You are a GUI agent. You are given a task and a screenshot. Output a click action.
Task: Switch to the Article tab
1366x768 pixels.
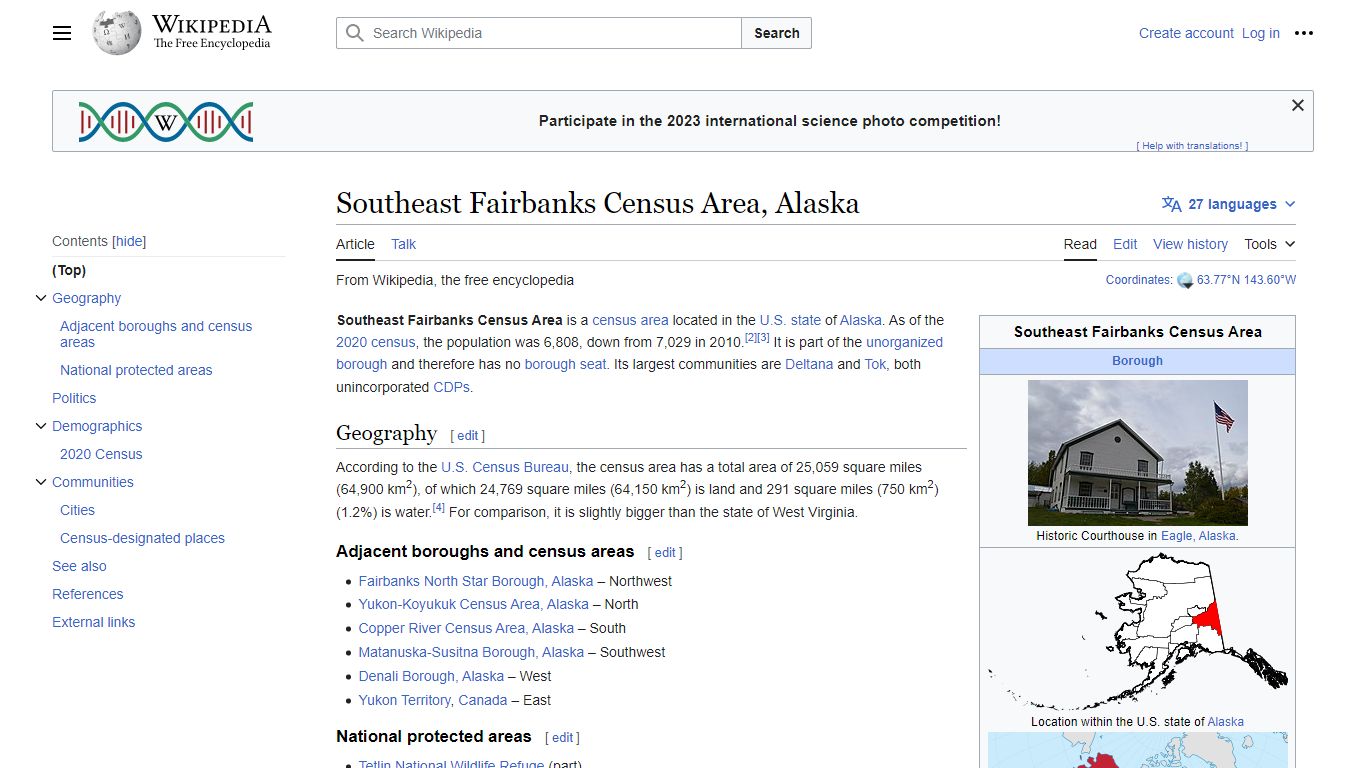click(355, 244)
